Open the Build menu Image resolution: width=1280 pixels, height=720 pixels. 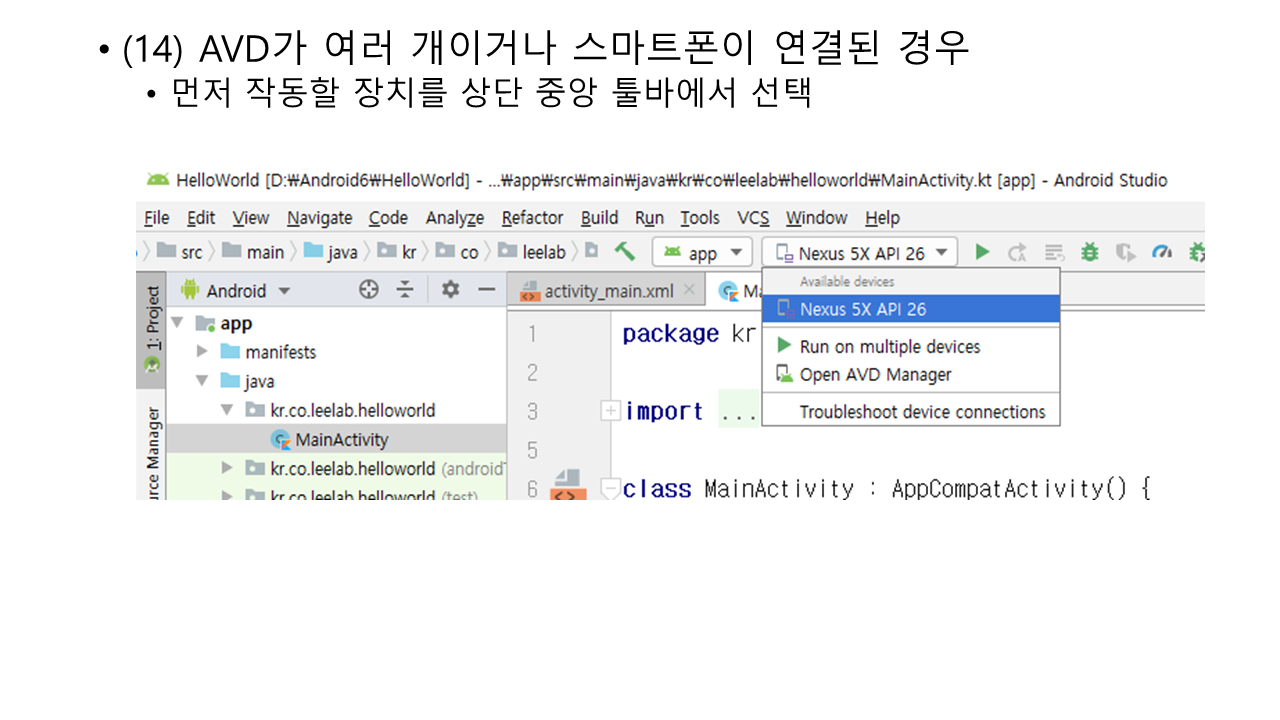click(x=599, y=218)
